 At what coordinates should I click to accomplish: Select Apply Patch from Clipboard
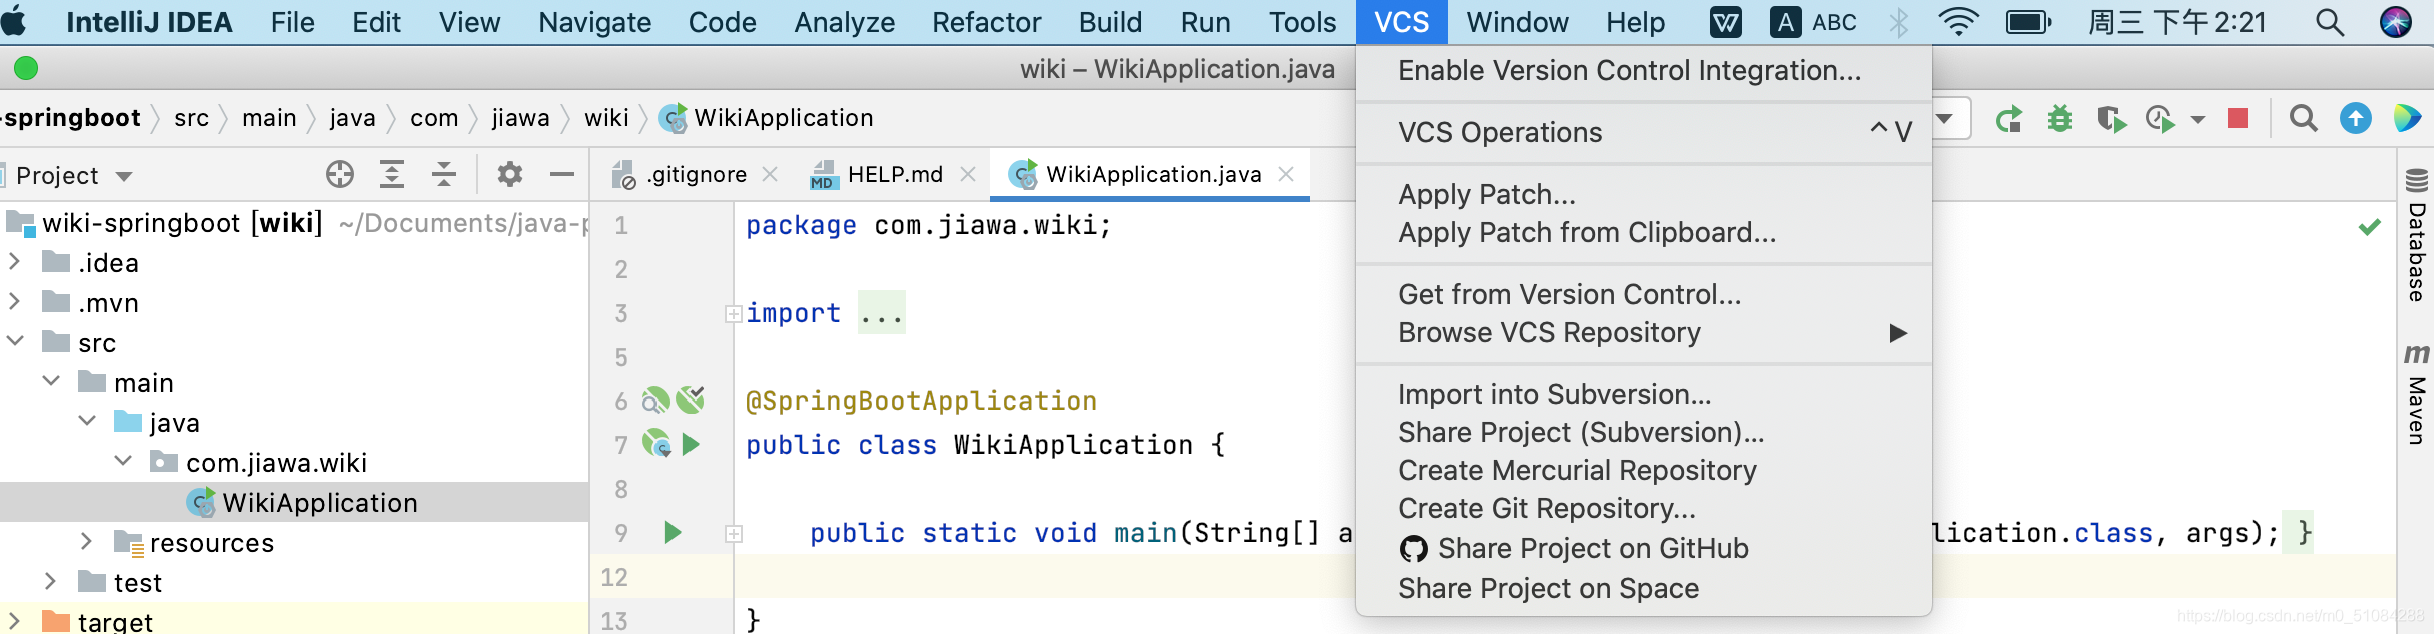tap(1643, 233)
